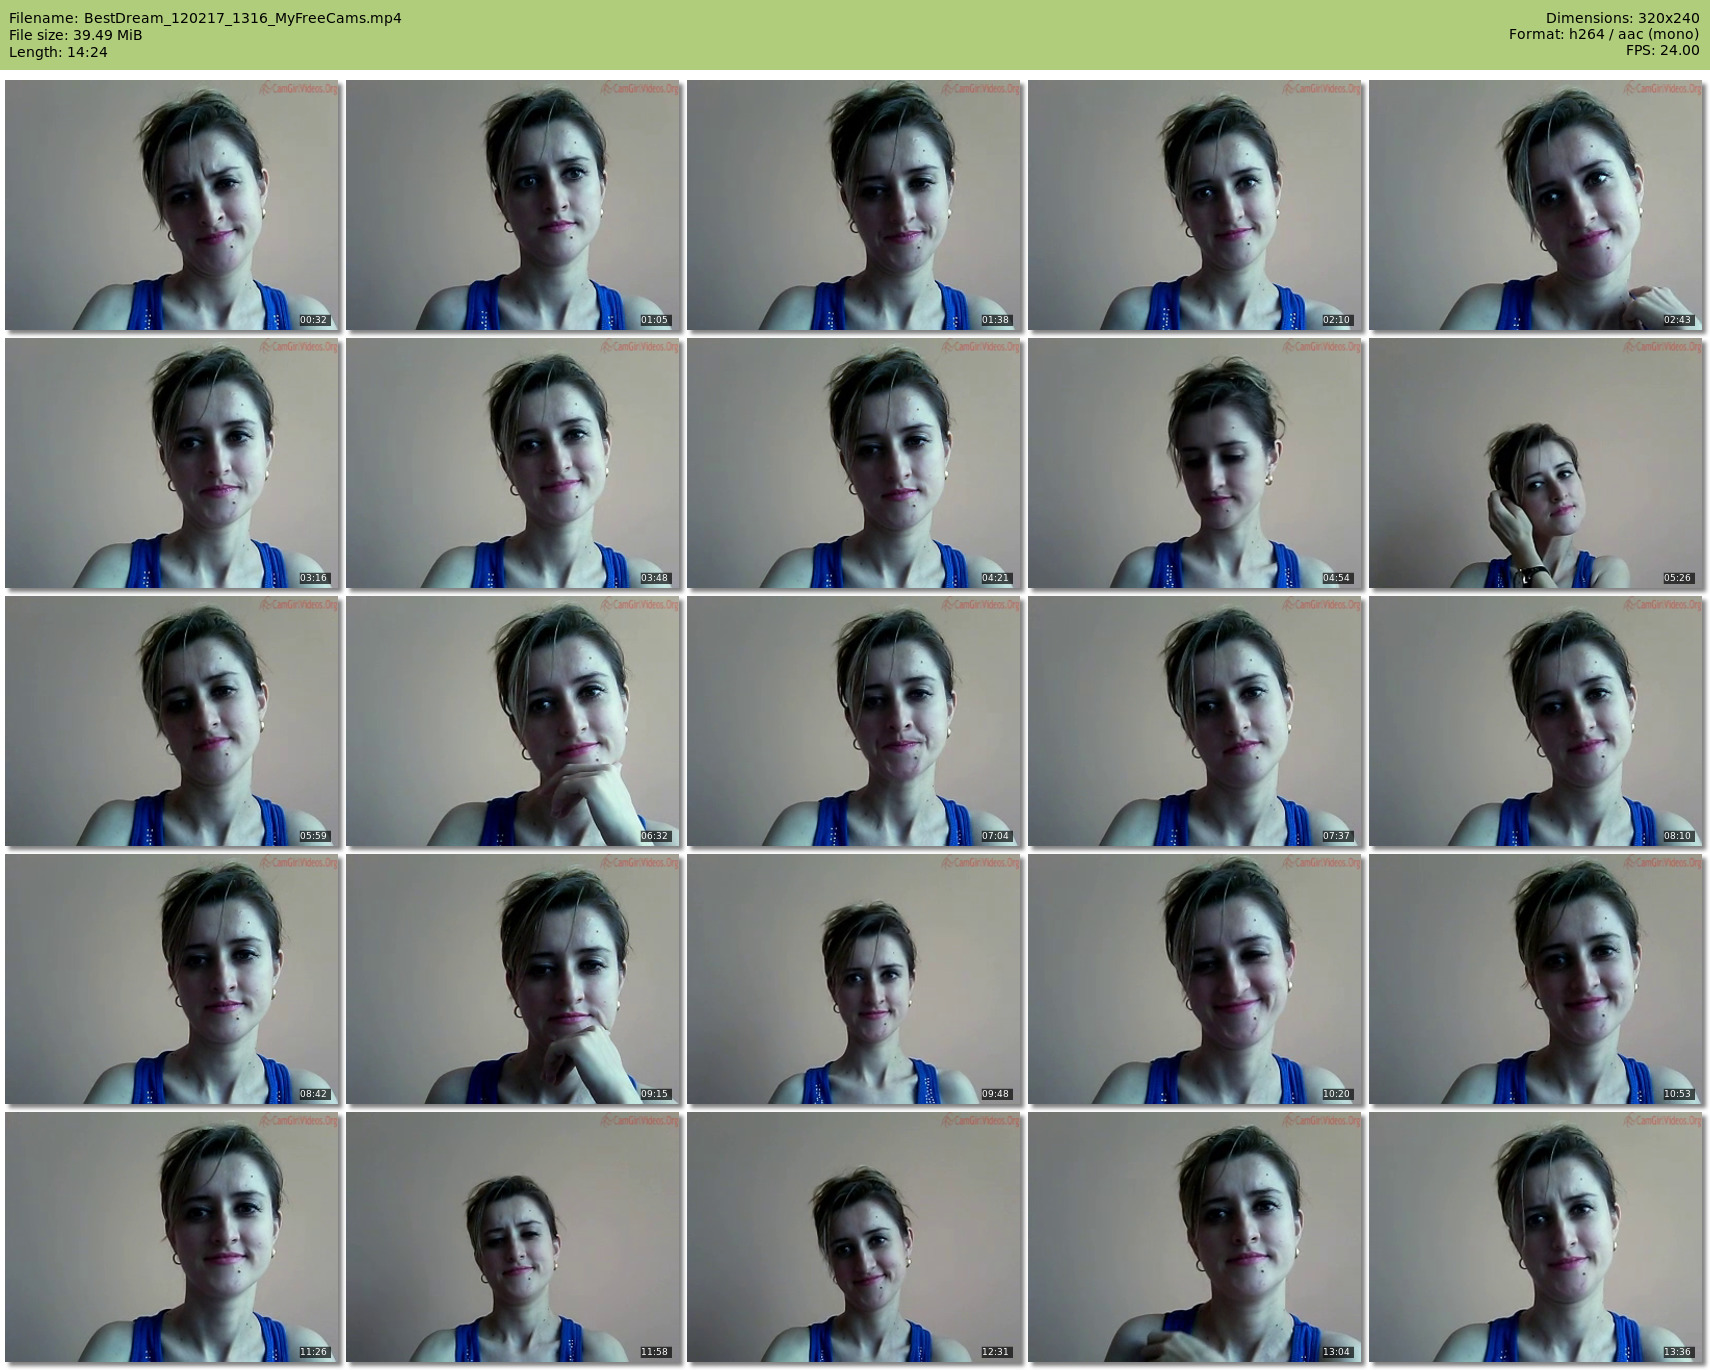Open the frame at 03:16
Image resolution: width=1710 pixels, height=1370 pixels.
point(172,463)
